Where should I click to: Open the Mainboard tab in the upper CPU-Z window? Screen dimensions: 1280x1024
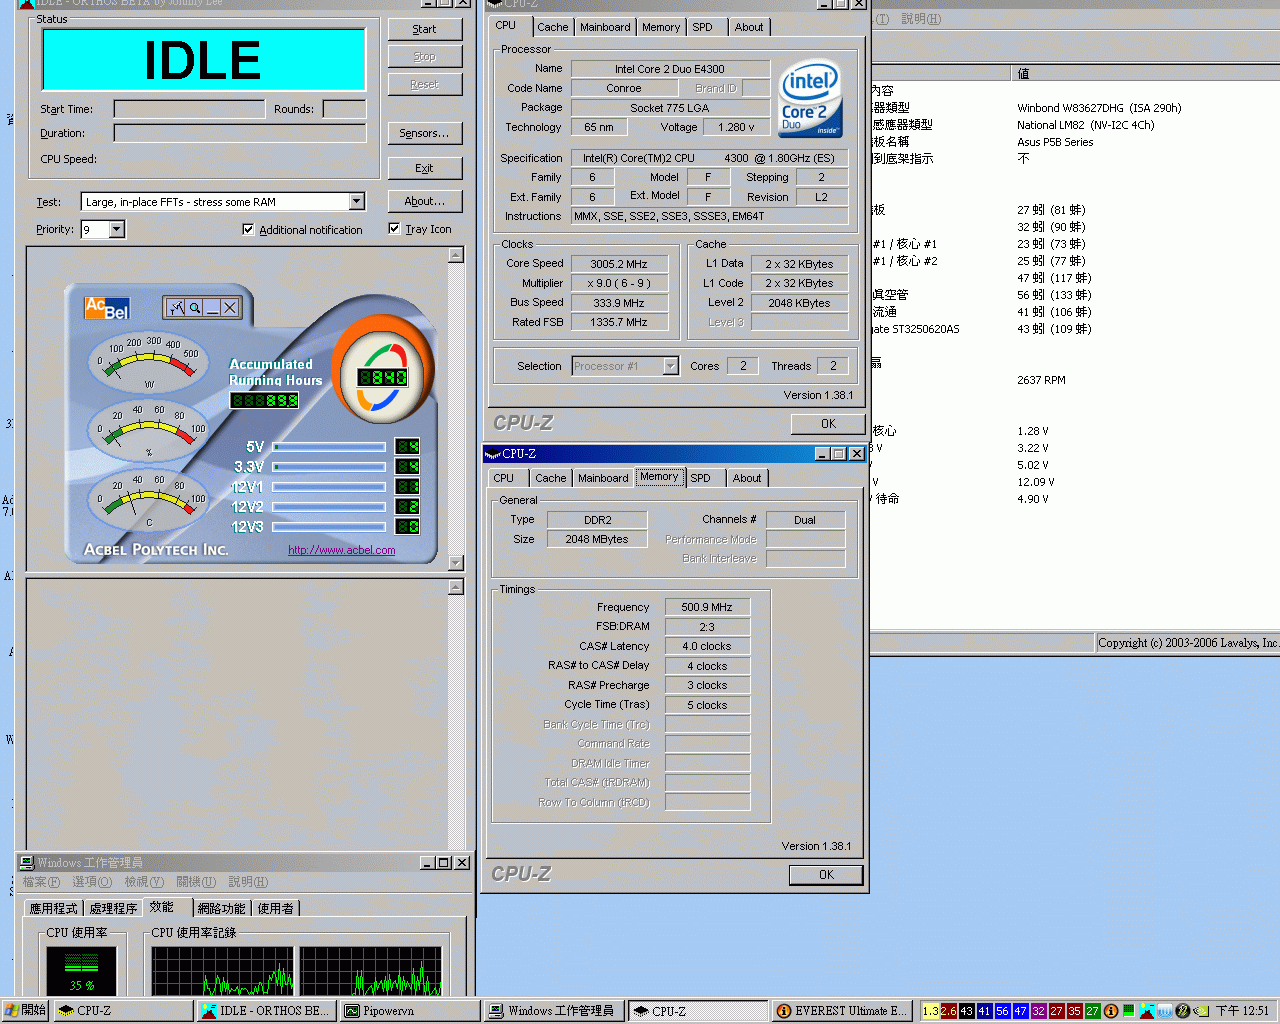tap(605, 27)
